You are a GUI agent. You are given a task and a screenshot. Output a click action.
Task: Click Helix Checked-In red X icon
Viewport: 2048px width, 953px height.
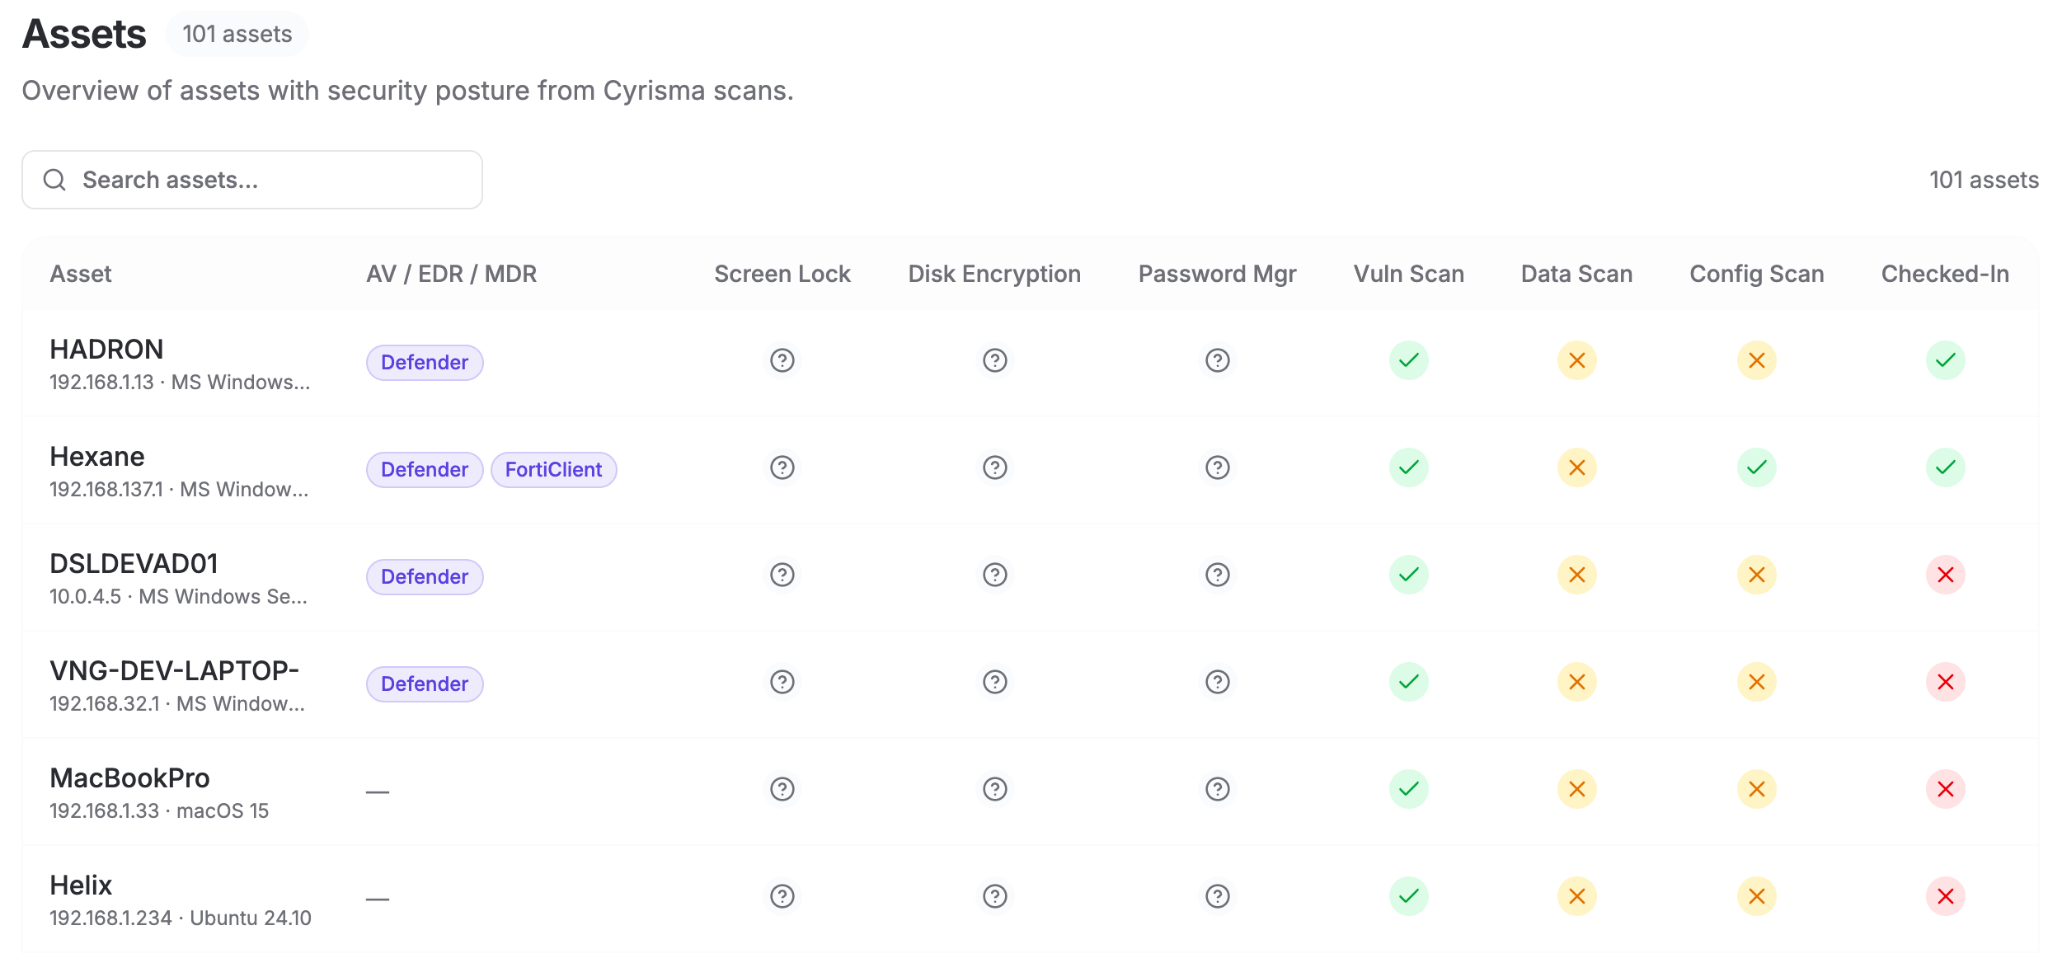tap(1946, 896)
